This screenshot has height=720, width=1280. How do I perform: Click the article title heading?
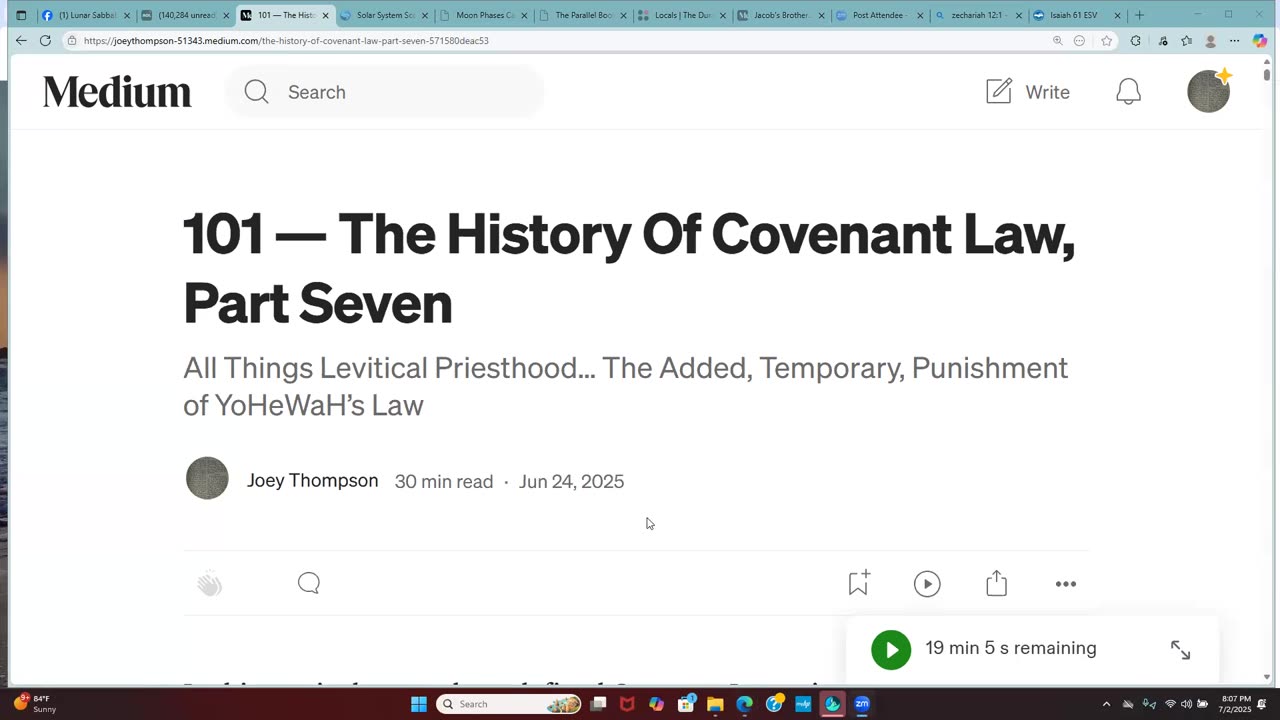[x=629, y=268]
